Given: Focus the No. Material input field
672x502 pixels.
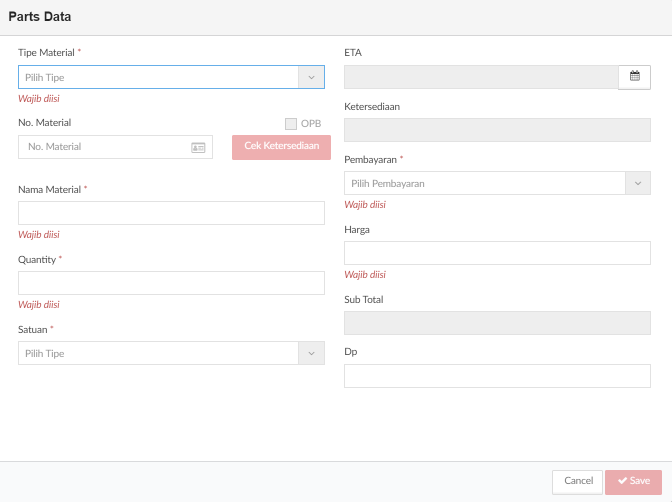Looking at the screenshot, I should coord(115,147).
